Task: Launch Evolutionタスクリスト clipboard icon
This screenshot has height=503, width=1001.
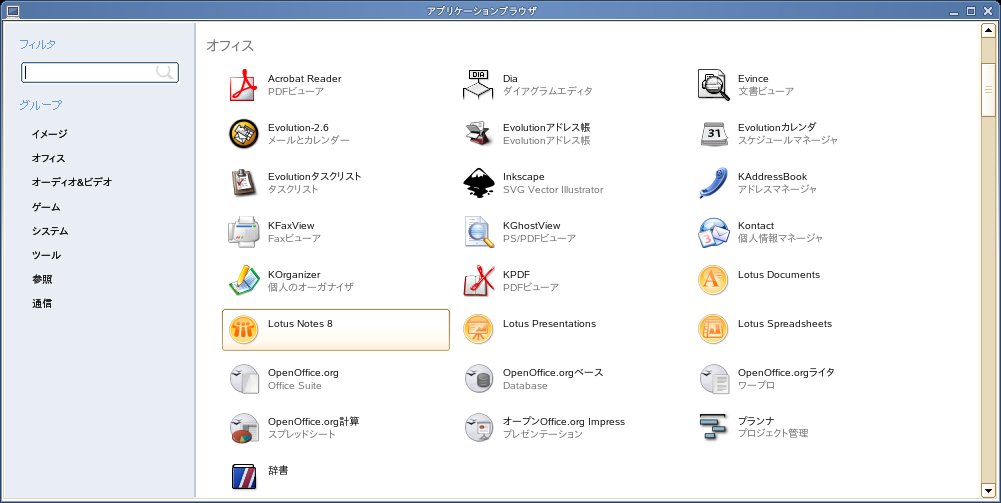Action: (243, 183)
